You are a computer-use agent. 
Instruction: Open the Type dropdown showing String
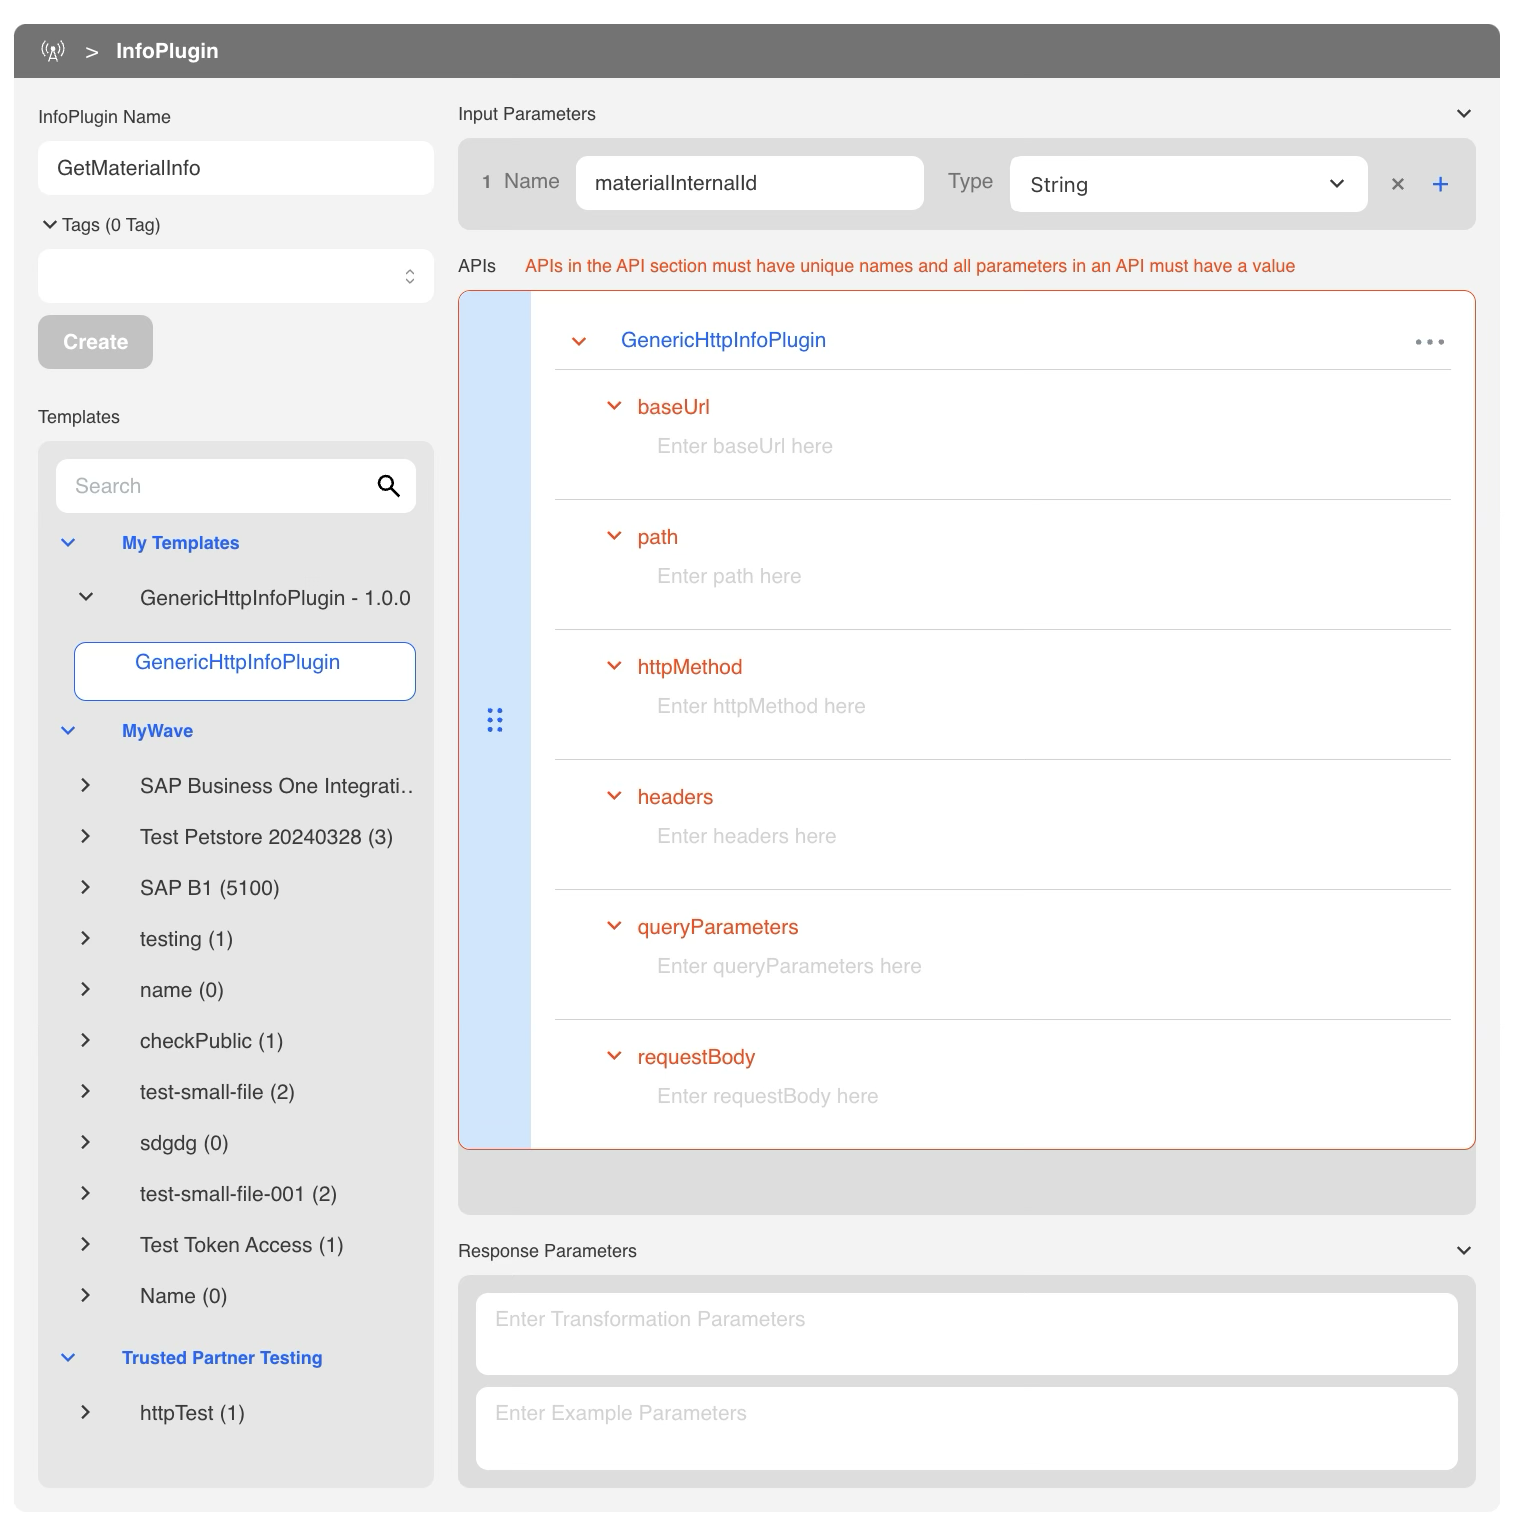1187,184
